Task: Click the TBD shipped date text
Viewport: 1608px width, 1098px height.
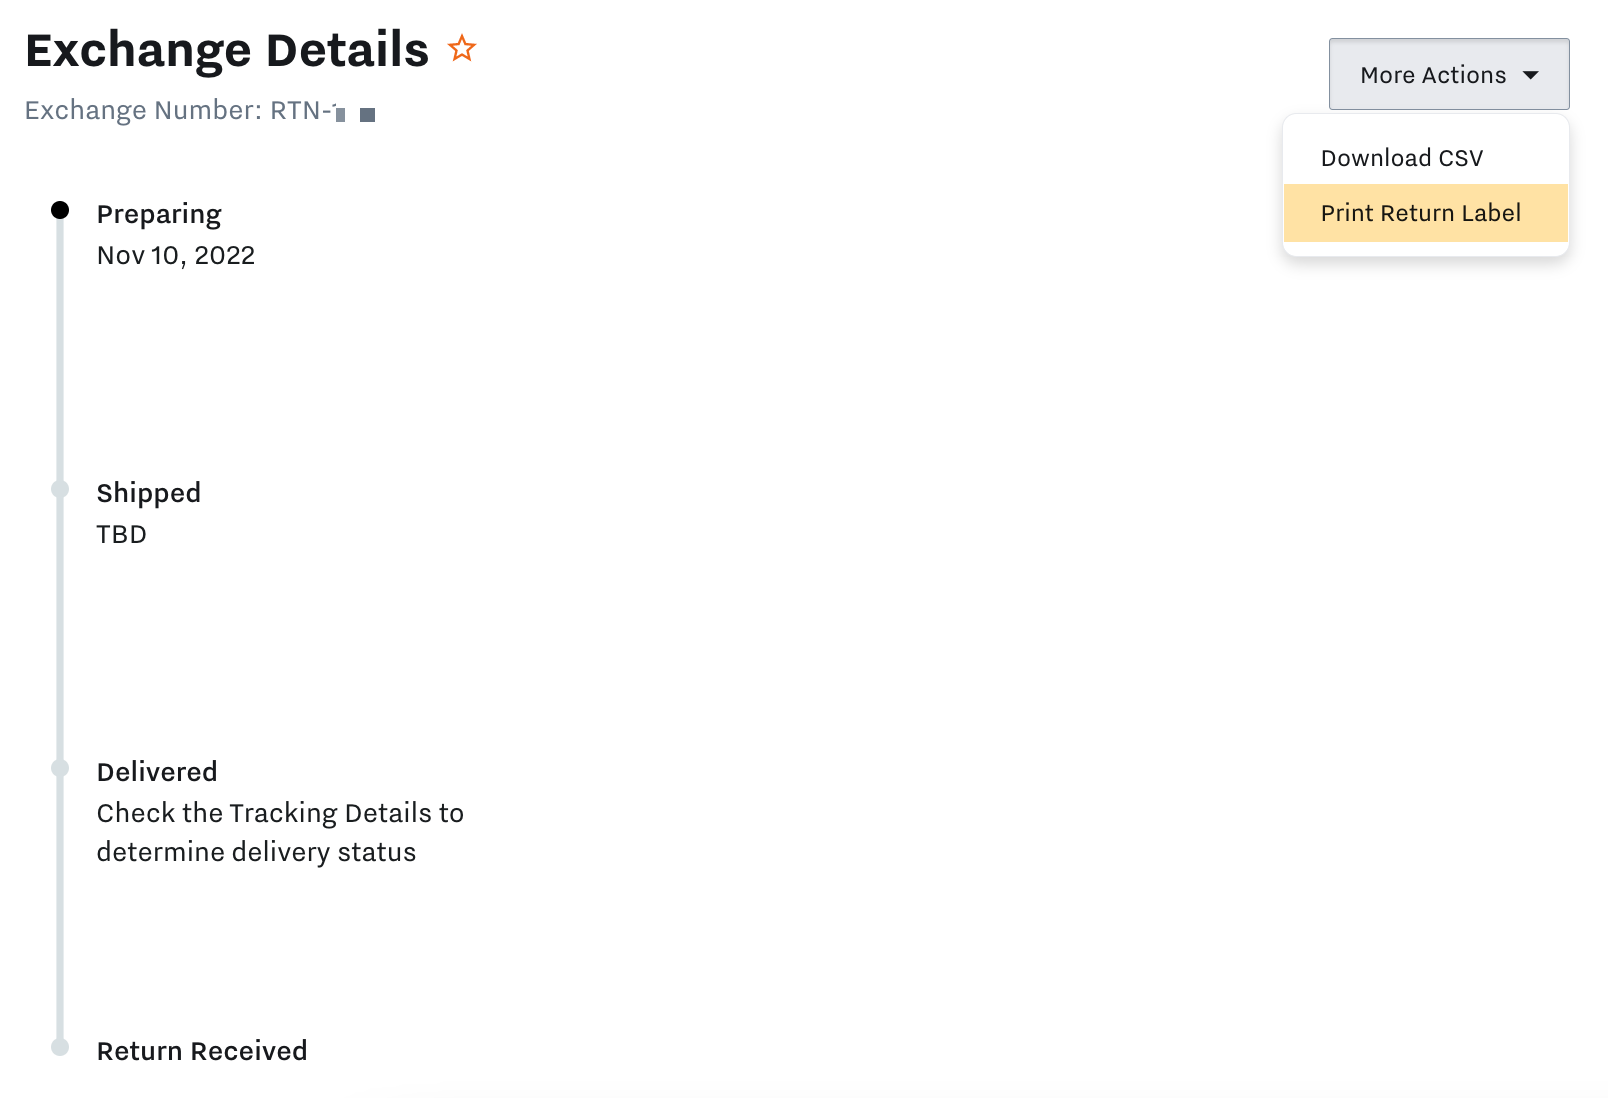Action: click(x=122, y=535)
